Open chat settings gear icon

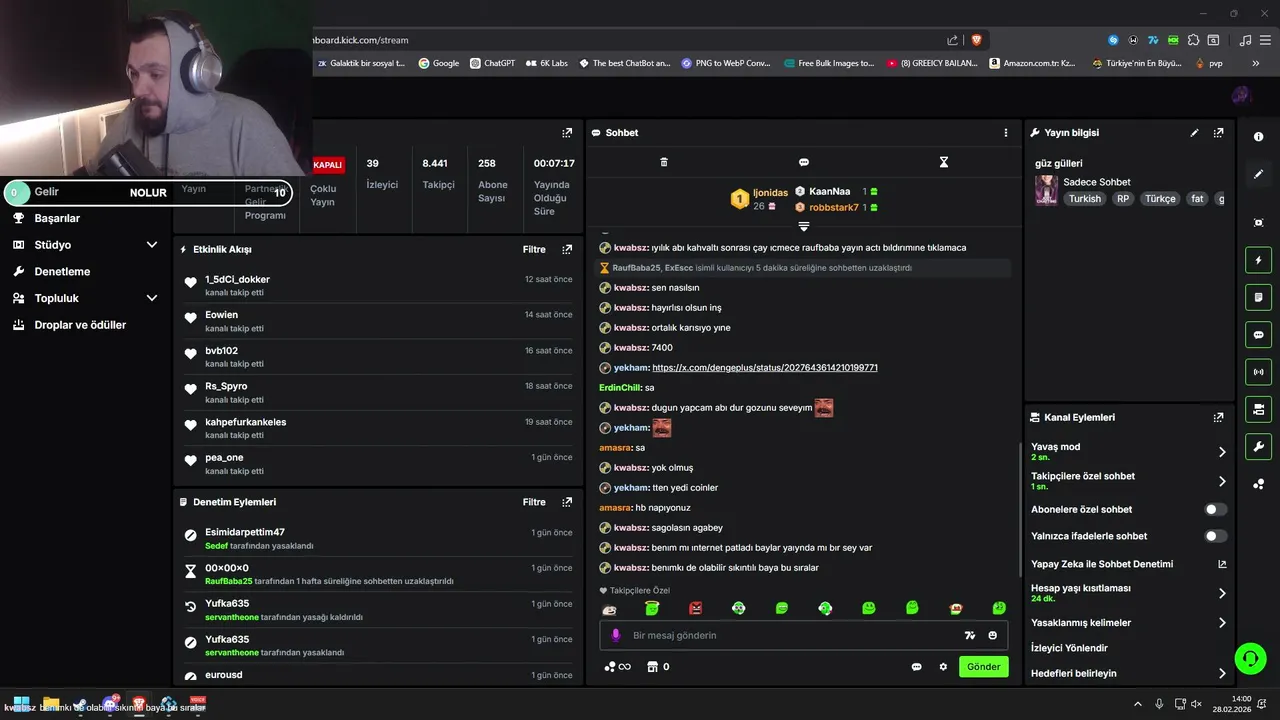coord(943,667)
